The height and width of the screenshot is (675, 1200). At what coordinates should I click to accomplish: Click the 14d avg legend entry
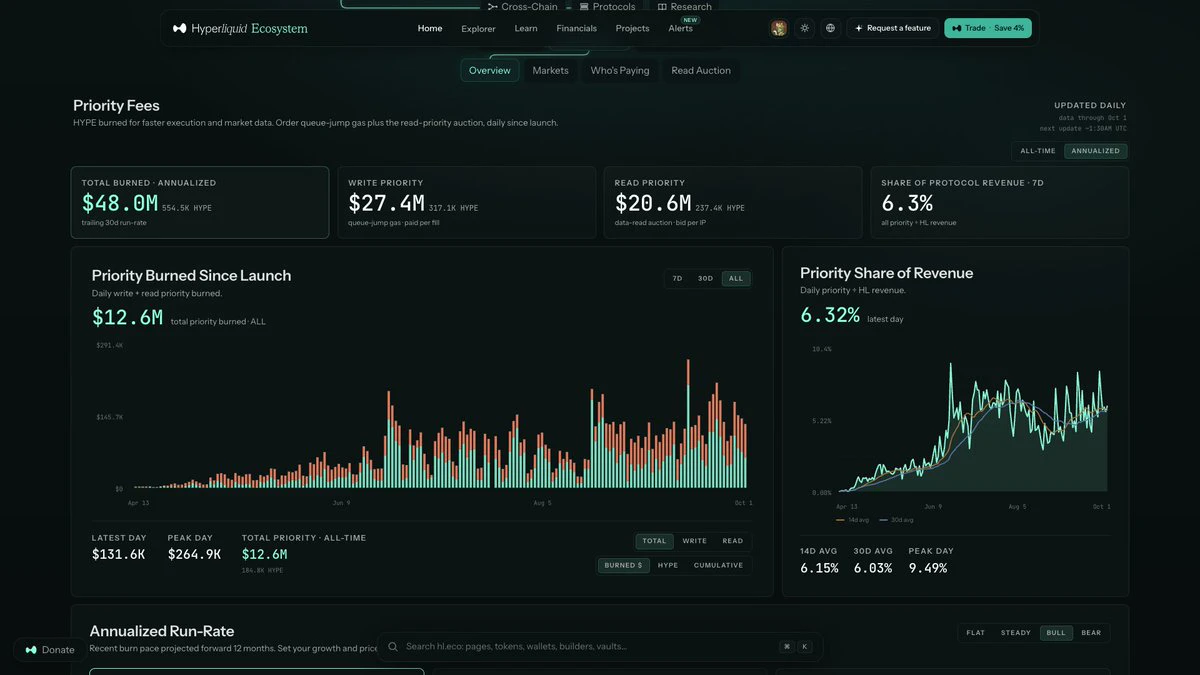point(853,520)
